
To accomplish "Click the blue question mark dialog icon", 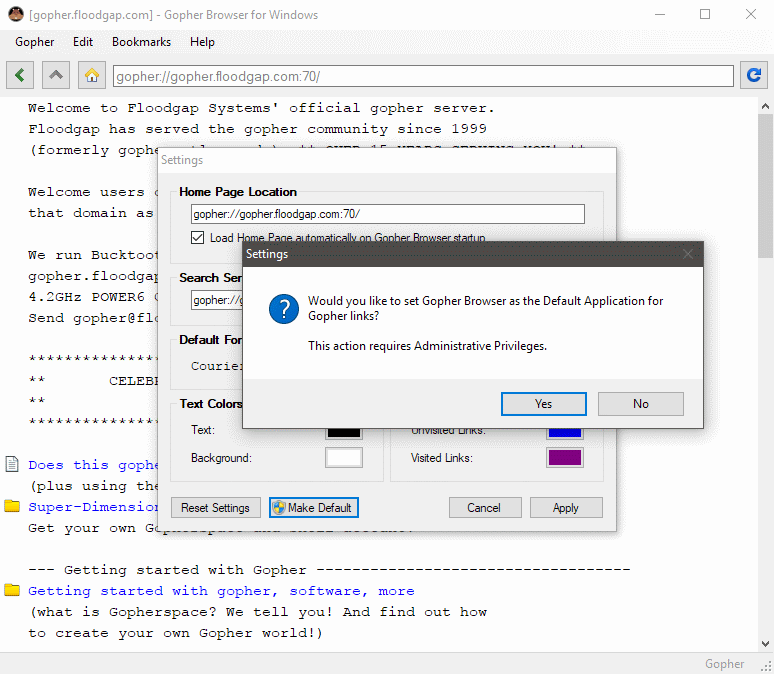I will (x=284, y=309).
